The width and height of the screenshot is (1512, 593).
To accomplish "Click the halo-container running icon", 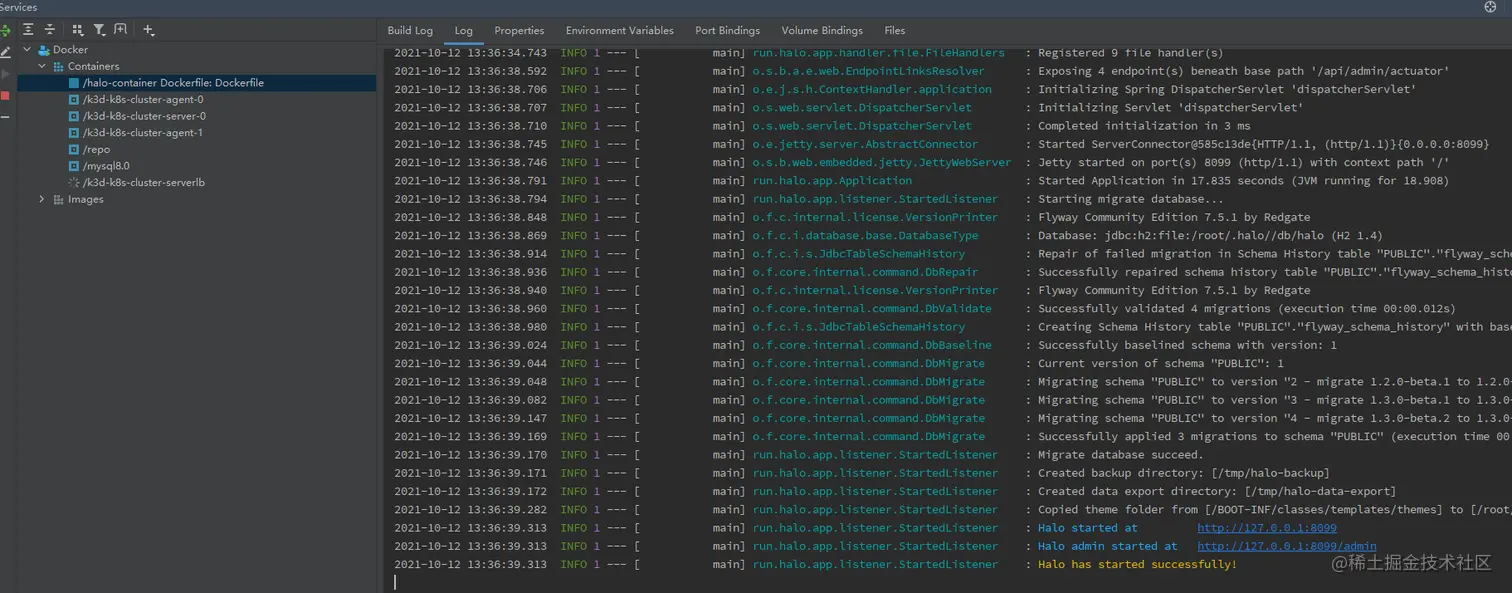I will 73,83.
